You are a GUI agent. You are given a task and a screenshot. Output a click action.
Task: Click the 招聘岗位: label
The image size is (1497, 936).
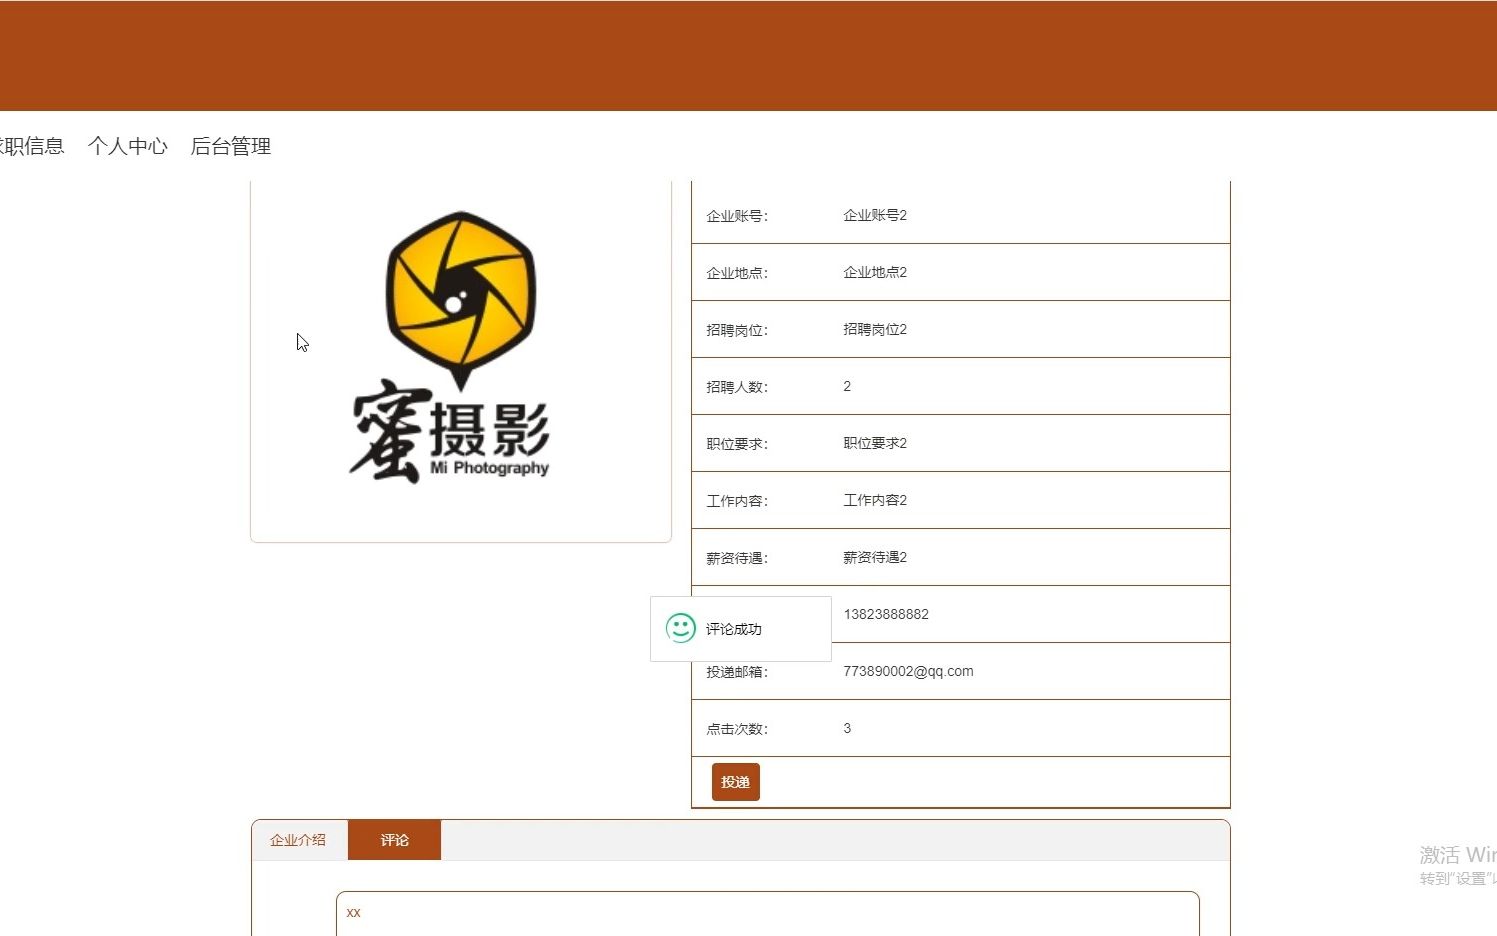click(x=737, y=330)
